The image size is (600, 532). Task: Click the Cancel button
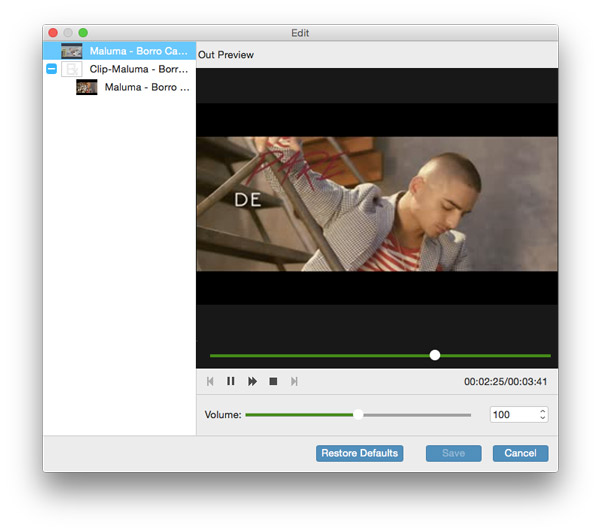pyautogui.click(x=520, y=453)
